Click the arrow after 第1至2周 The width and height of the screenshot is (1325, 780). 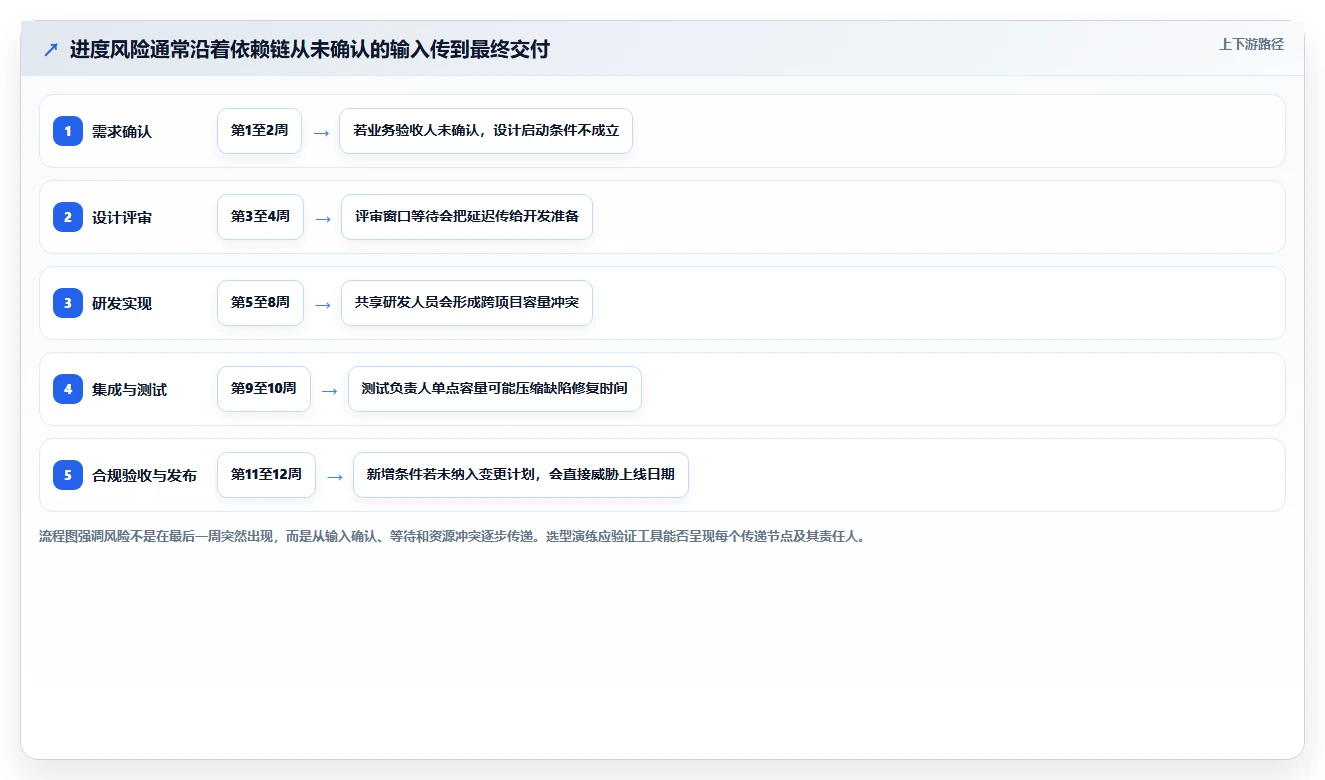[321, 132]
